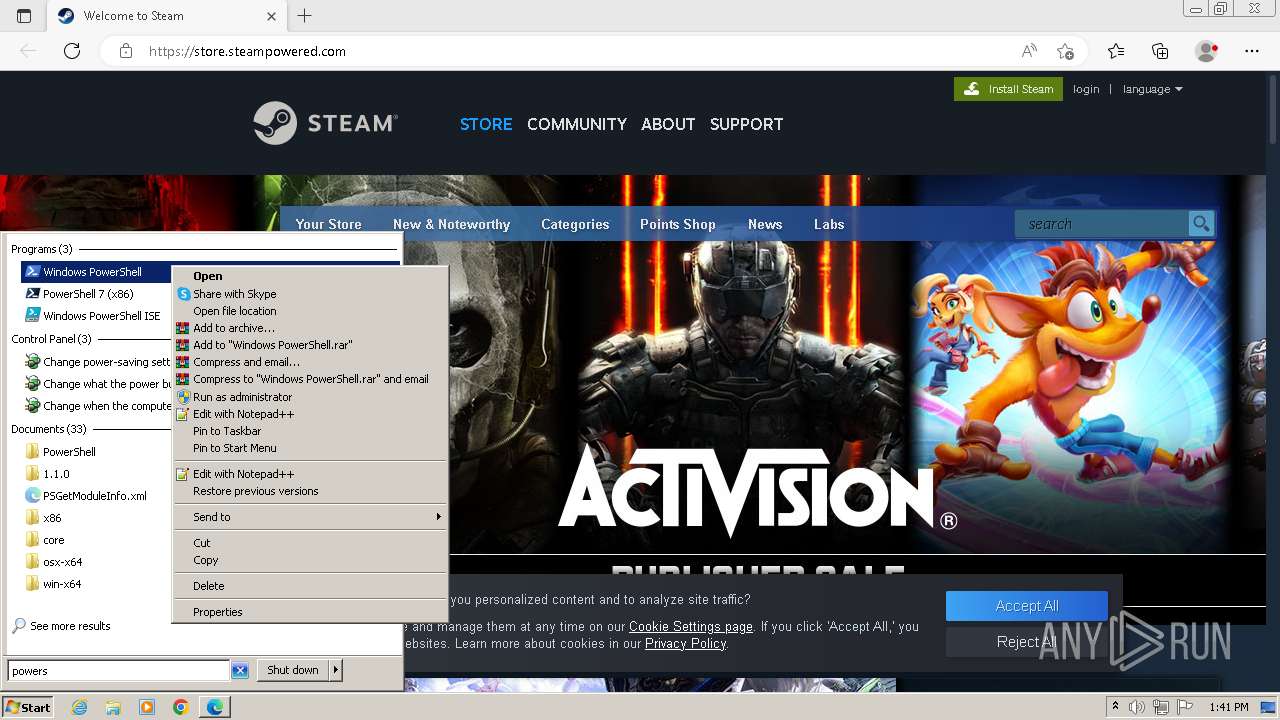
Task: Choose Add to "Windows PowerShell.rar"
Action: tap(310, 345)
